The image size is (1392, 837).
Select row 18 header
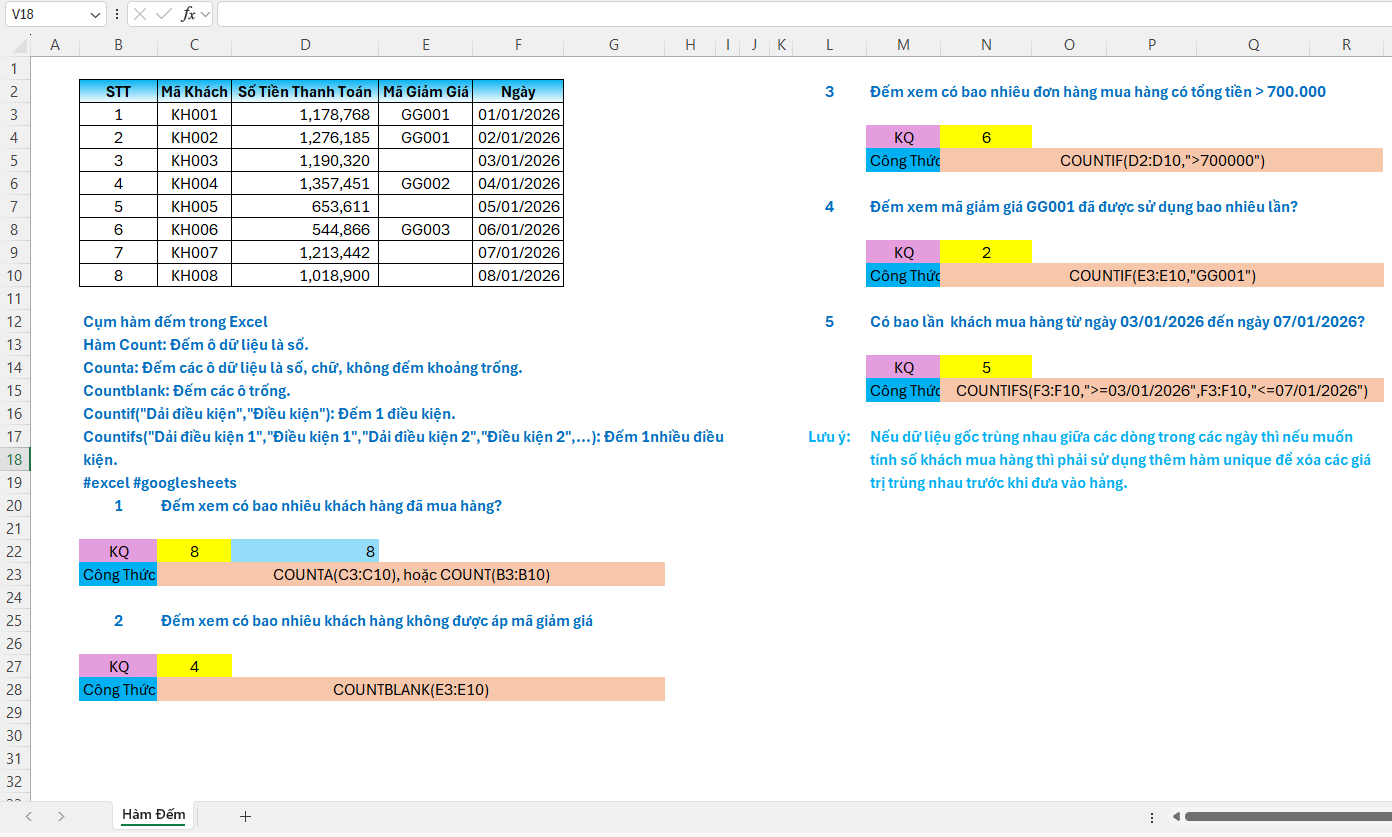14,459
